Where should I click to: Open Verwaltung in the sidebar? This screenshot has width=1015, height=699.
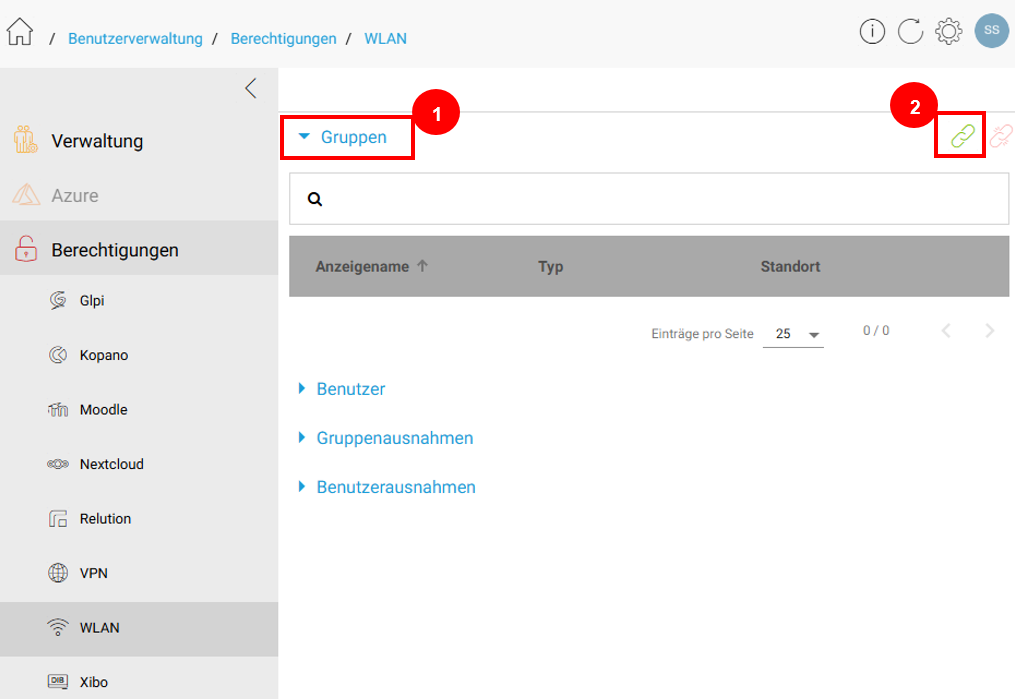97,141
